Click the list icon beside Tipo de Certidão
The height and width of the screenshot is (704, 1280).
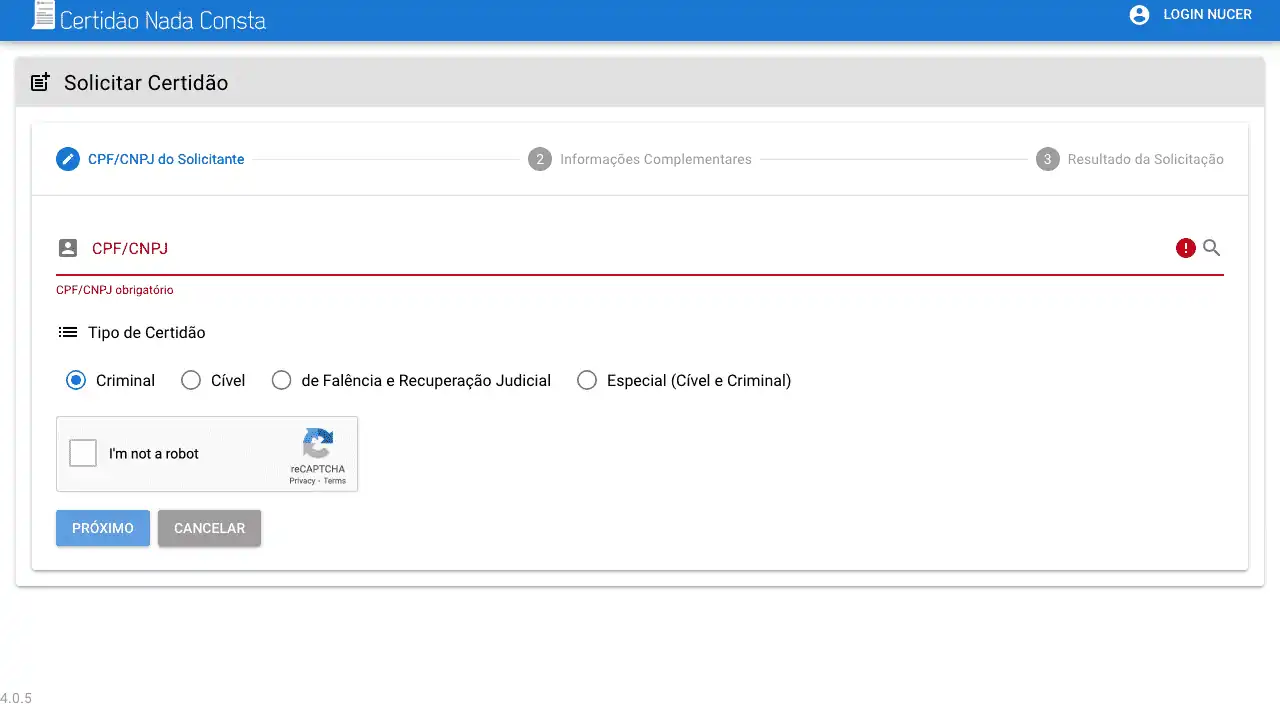coord(67,332)
